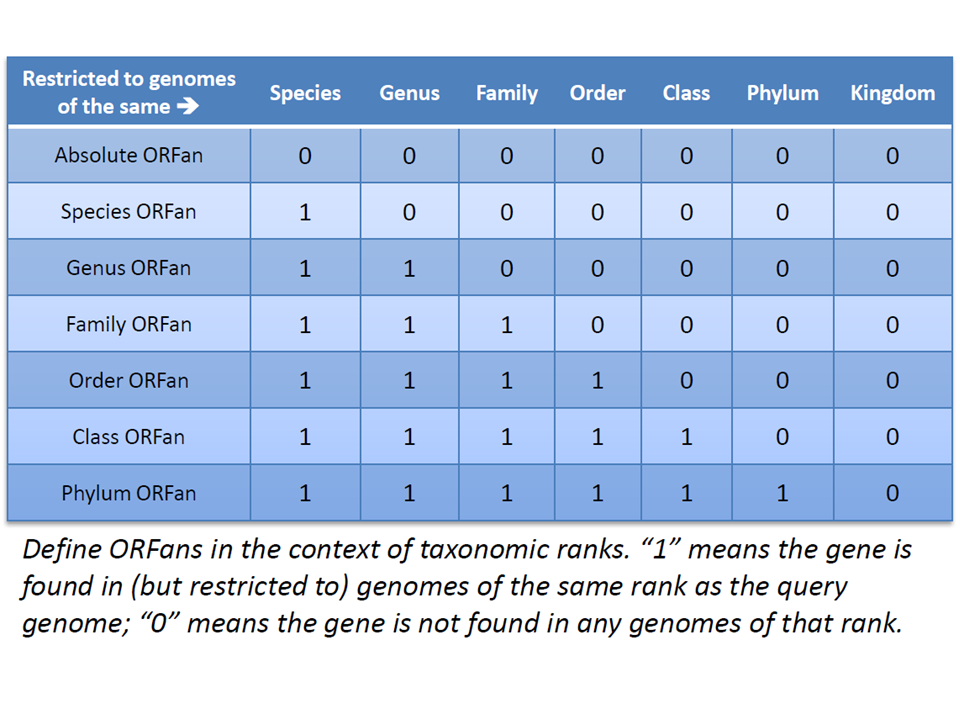
Task: Select the Species ORFan row label
Action: tap(129, 212)
